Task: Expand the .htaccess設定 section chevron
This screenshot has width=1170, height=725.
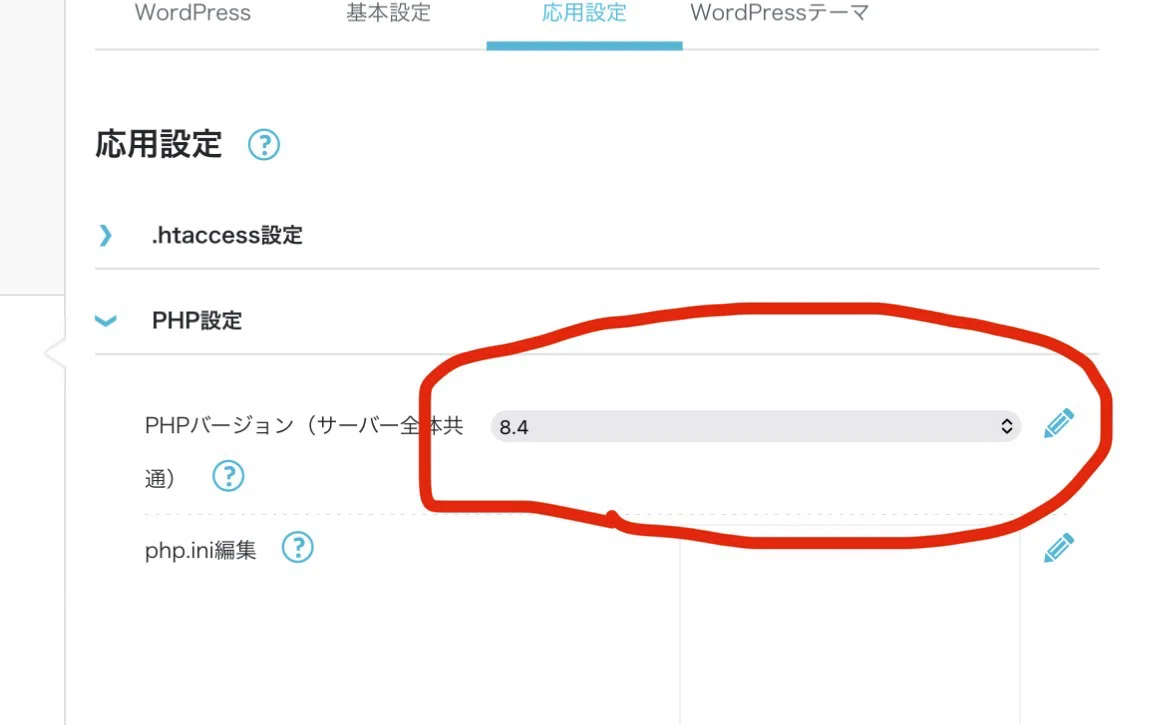Action: coord(105,235)
